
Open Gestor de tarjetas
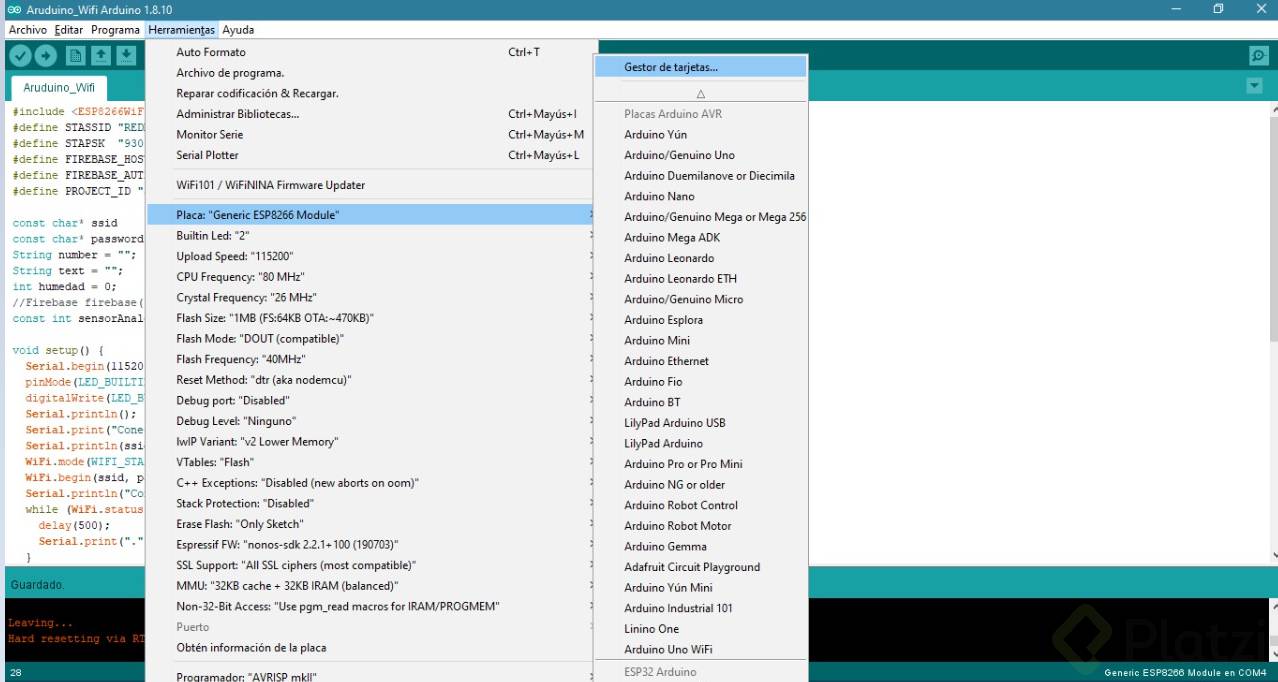(x=700, y=67)
